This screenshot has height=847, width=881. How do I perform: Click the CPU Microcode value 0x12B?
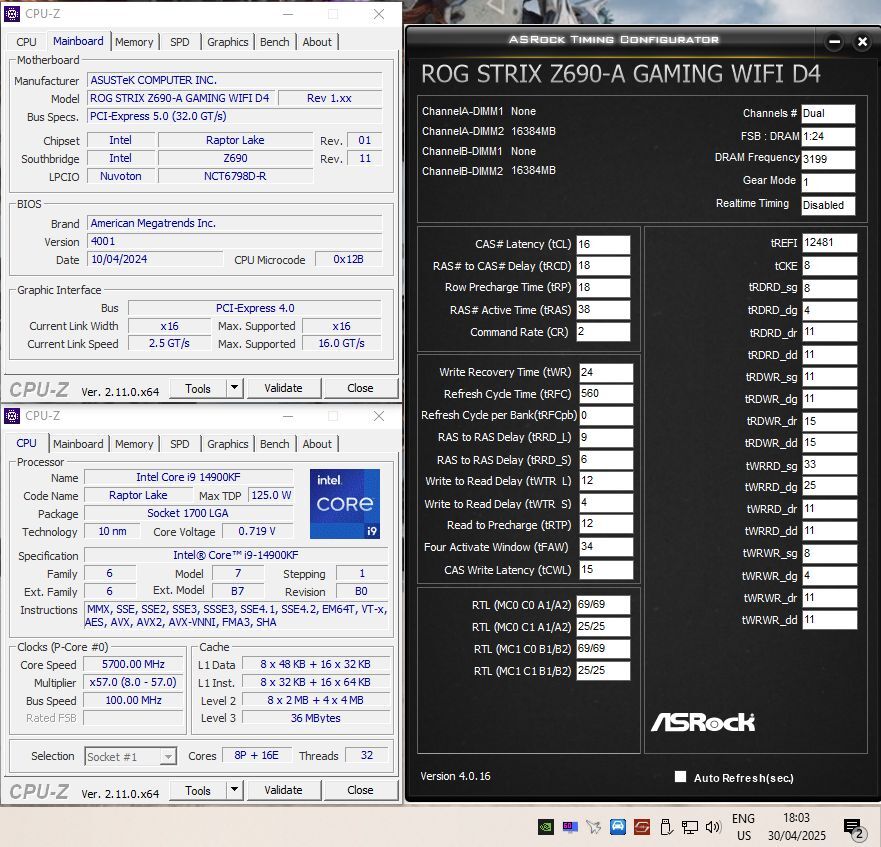348,259
